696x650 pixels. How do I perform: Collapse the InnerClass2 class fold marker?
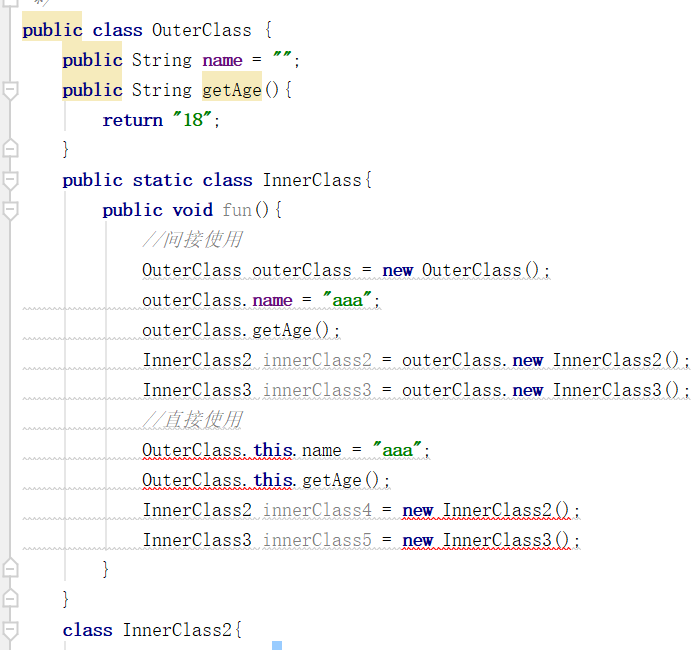tap(10, 630)
